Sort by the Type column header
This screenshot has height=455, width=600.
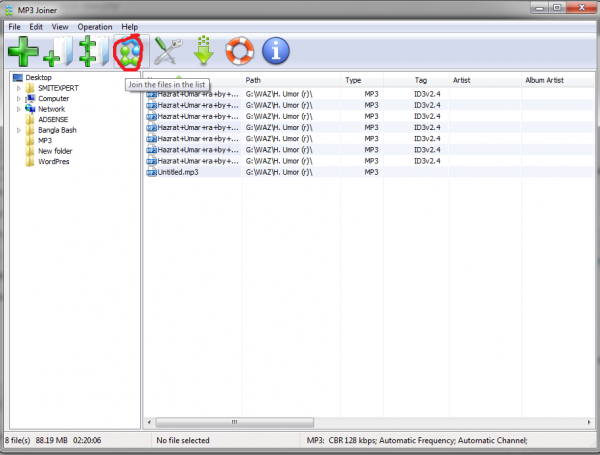pos(362,80)
